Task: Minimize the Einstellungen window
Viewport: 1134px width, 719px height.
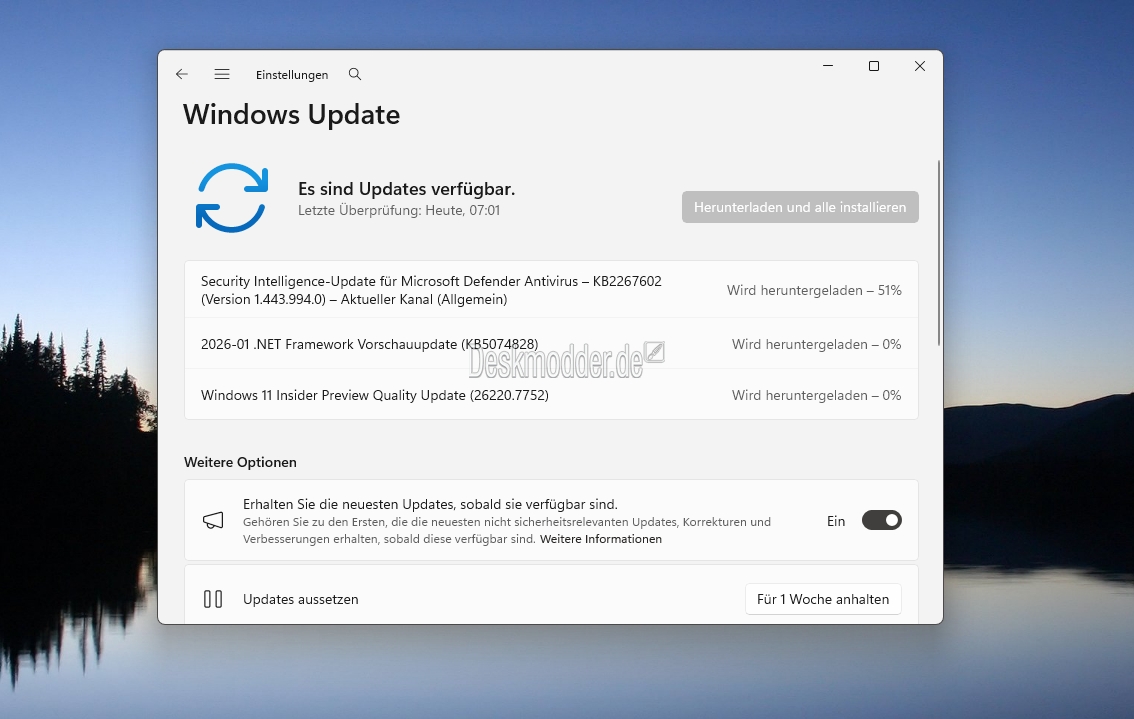Action: (828, 66)
